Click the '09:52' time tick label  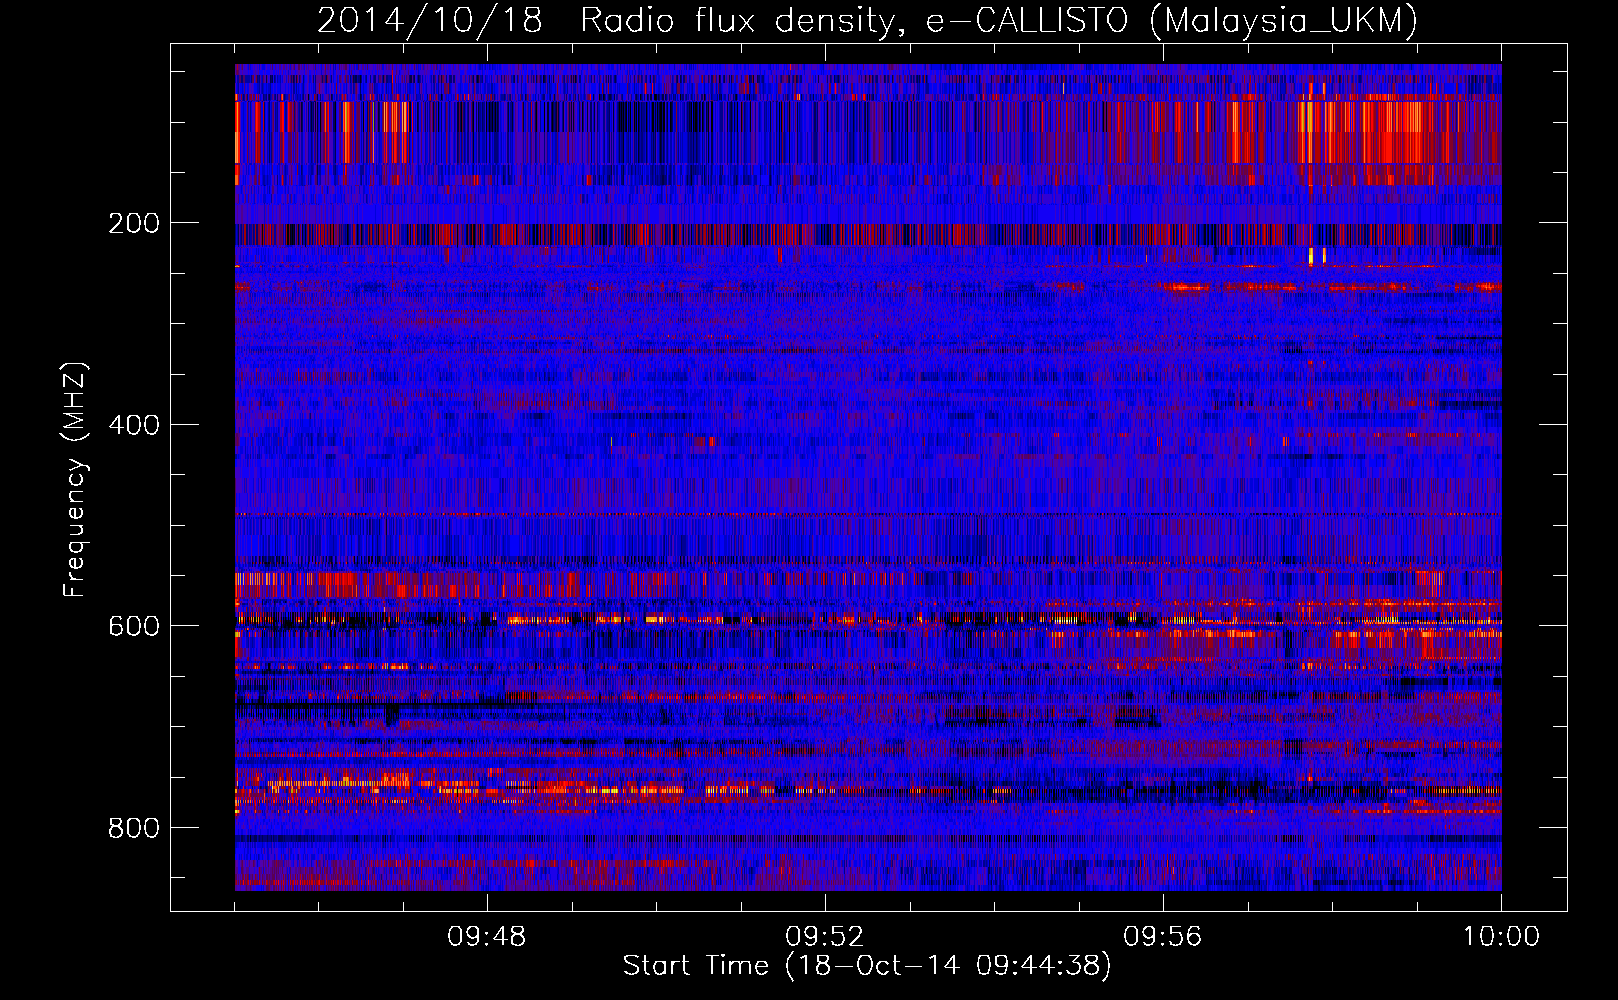pos(825,937)
